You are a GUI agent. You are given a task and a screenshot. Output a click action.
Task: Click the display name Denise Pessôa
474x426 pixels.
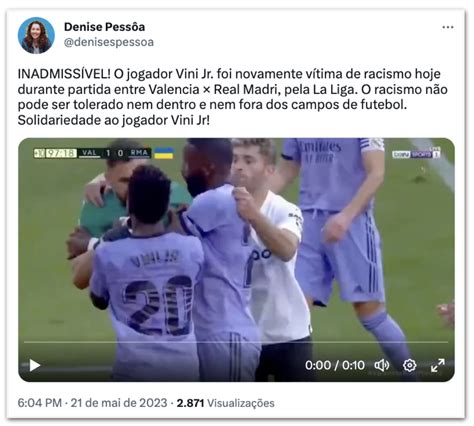point(104,27)
